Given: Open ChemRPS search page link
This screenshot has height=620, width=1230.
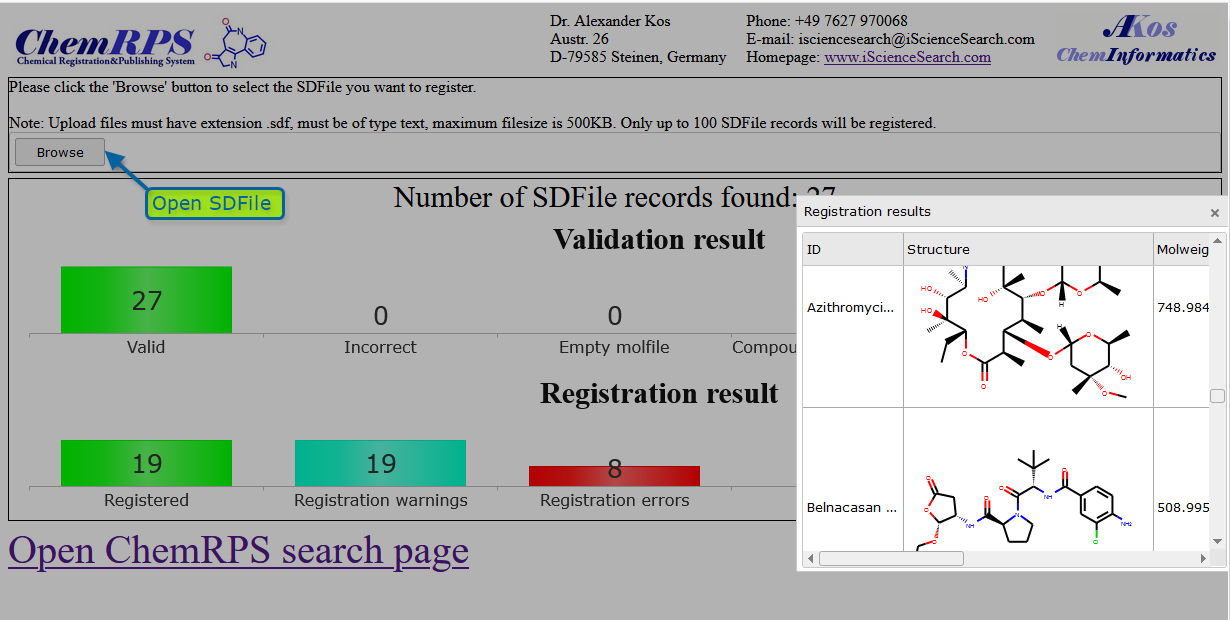Looking at the screenshot, I should tap(238, 550).
